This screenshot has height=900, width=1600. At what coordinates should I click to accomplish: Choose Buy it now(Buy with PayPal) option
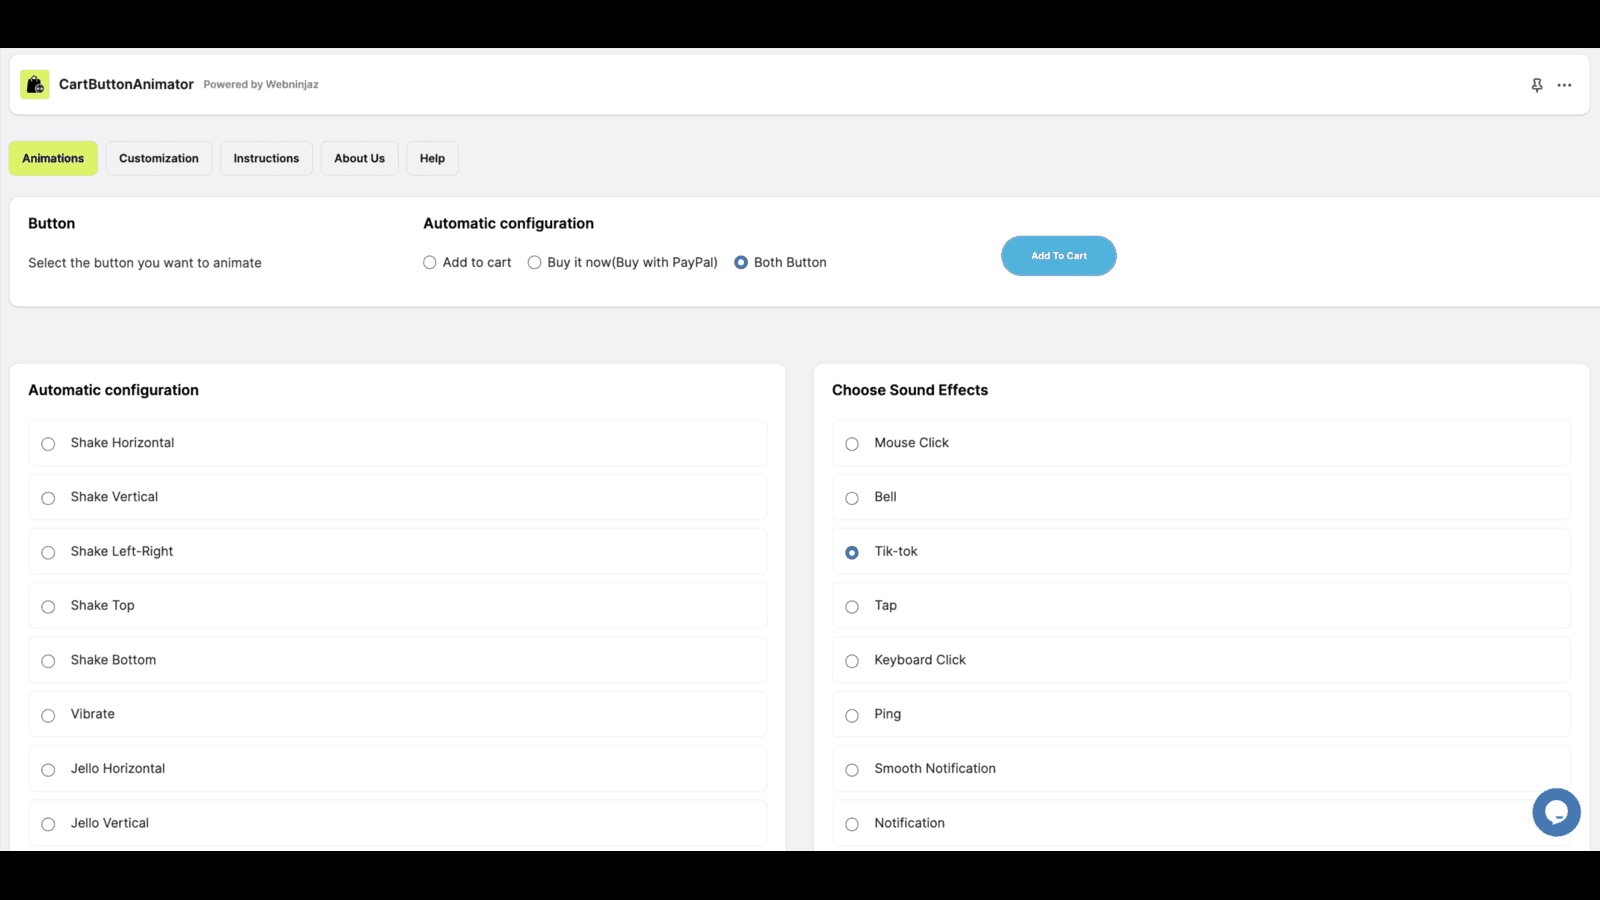tap(535, 263)
